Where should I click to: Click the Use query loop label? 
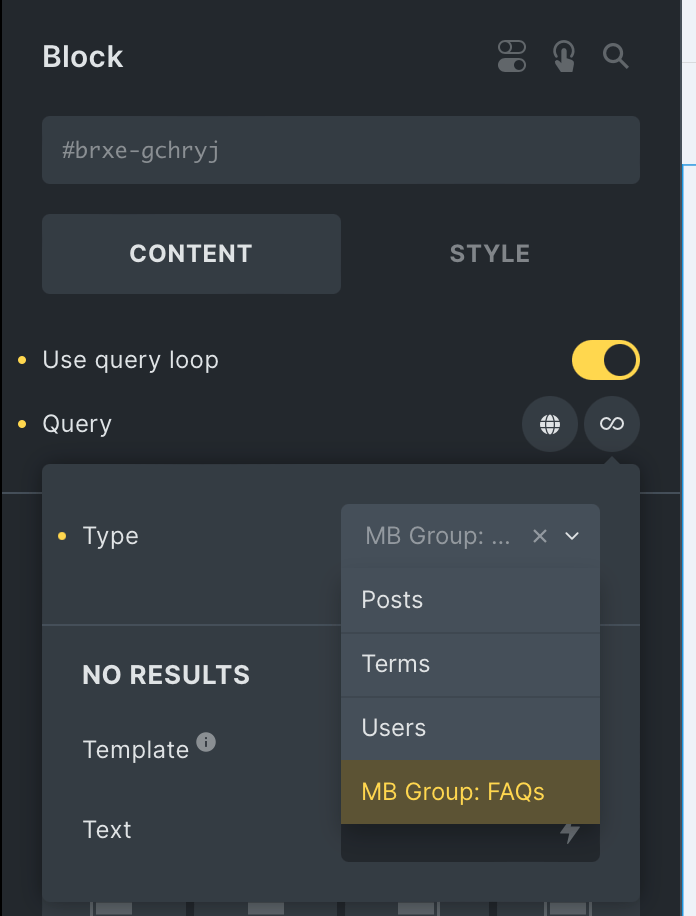(130, 360)
